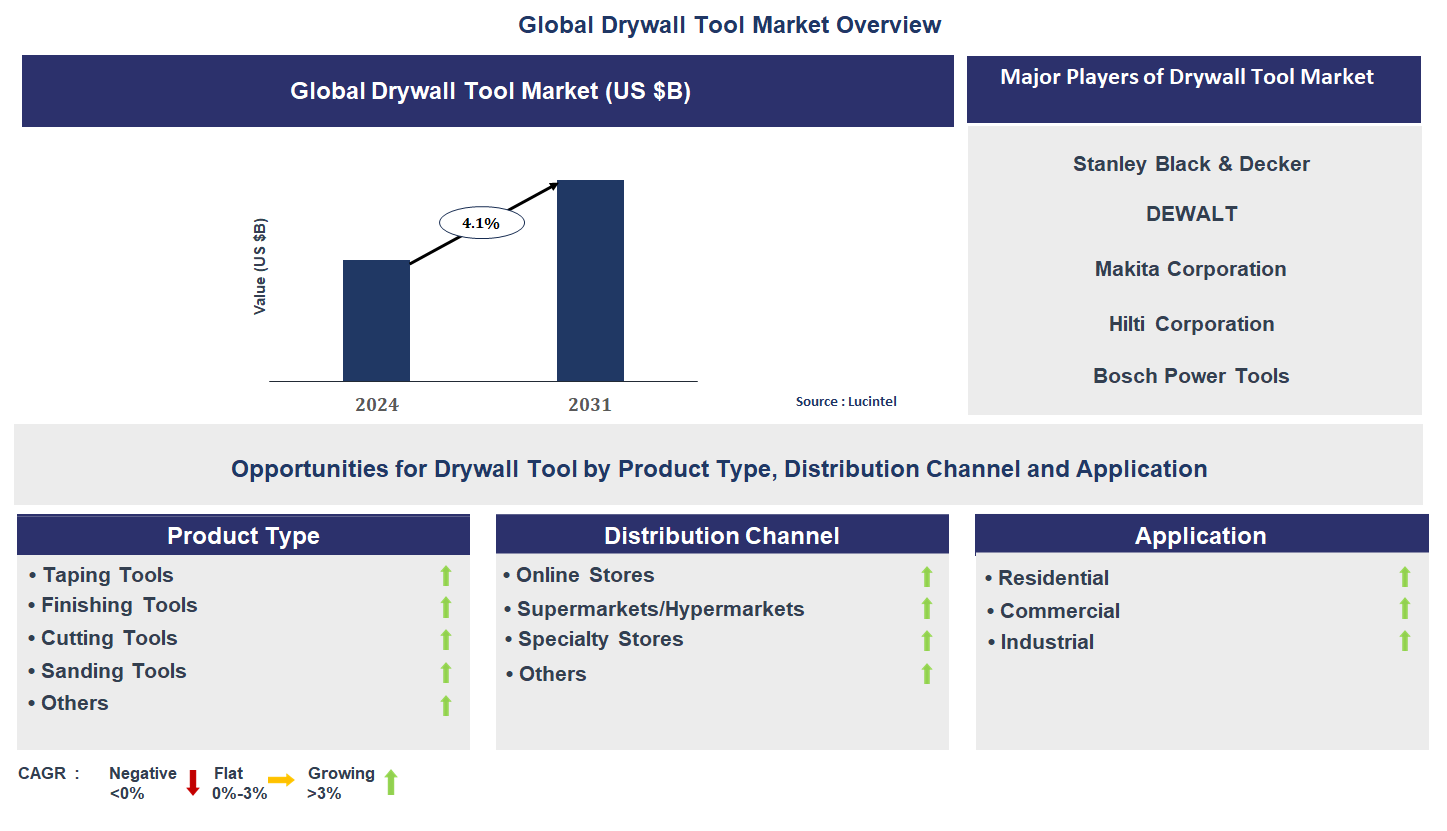
Task: Click the yellow Flat CAGR arrow in legend
Action: point(283,782)
